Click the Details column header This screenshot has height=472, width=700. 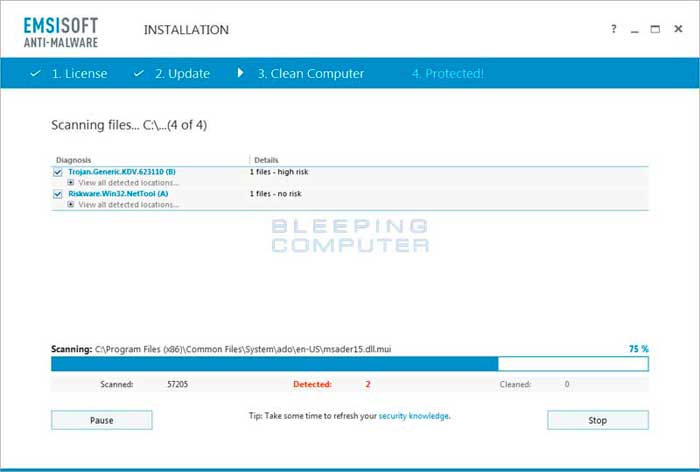point(266,160)
